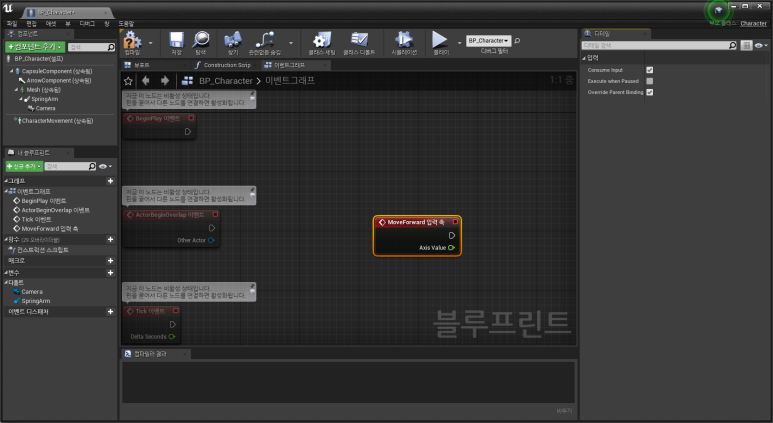Click the Unreal Engine logo icon
This screenshot has height=423, width=773.
[8, 7]
